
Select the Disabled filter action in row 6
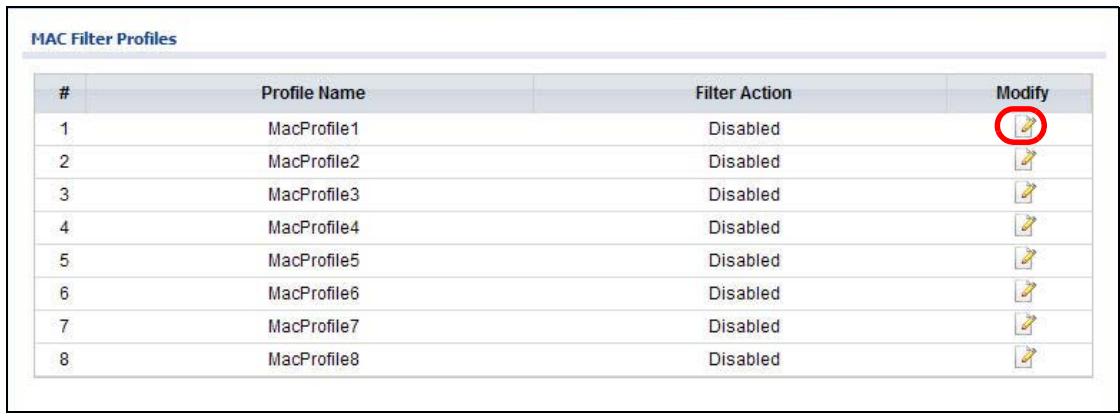744,293
